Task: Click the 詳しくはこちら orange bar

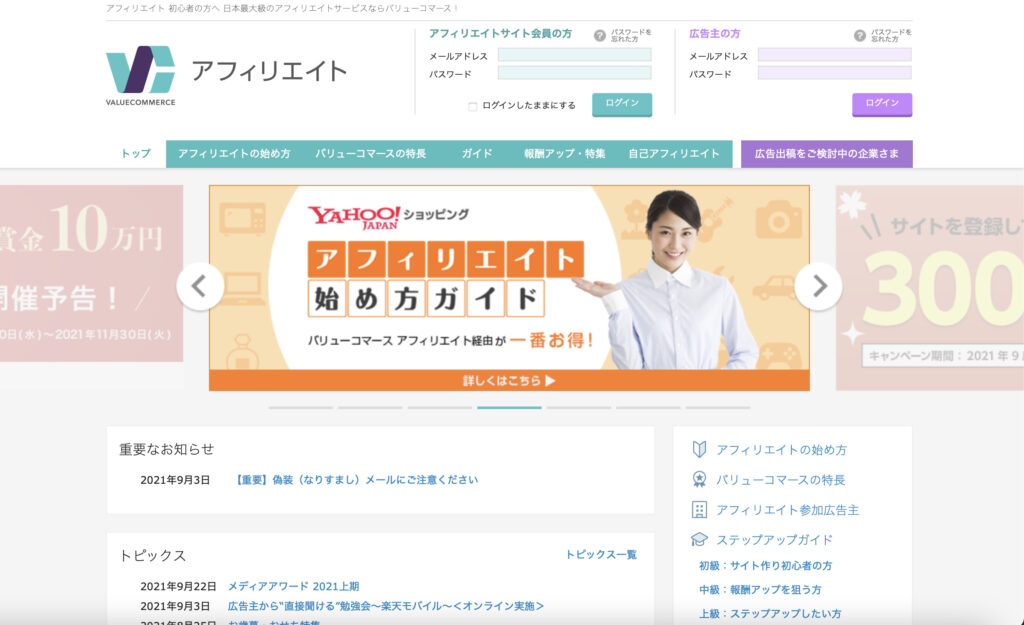Action: point(509,380)
